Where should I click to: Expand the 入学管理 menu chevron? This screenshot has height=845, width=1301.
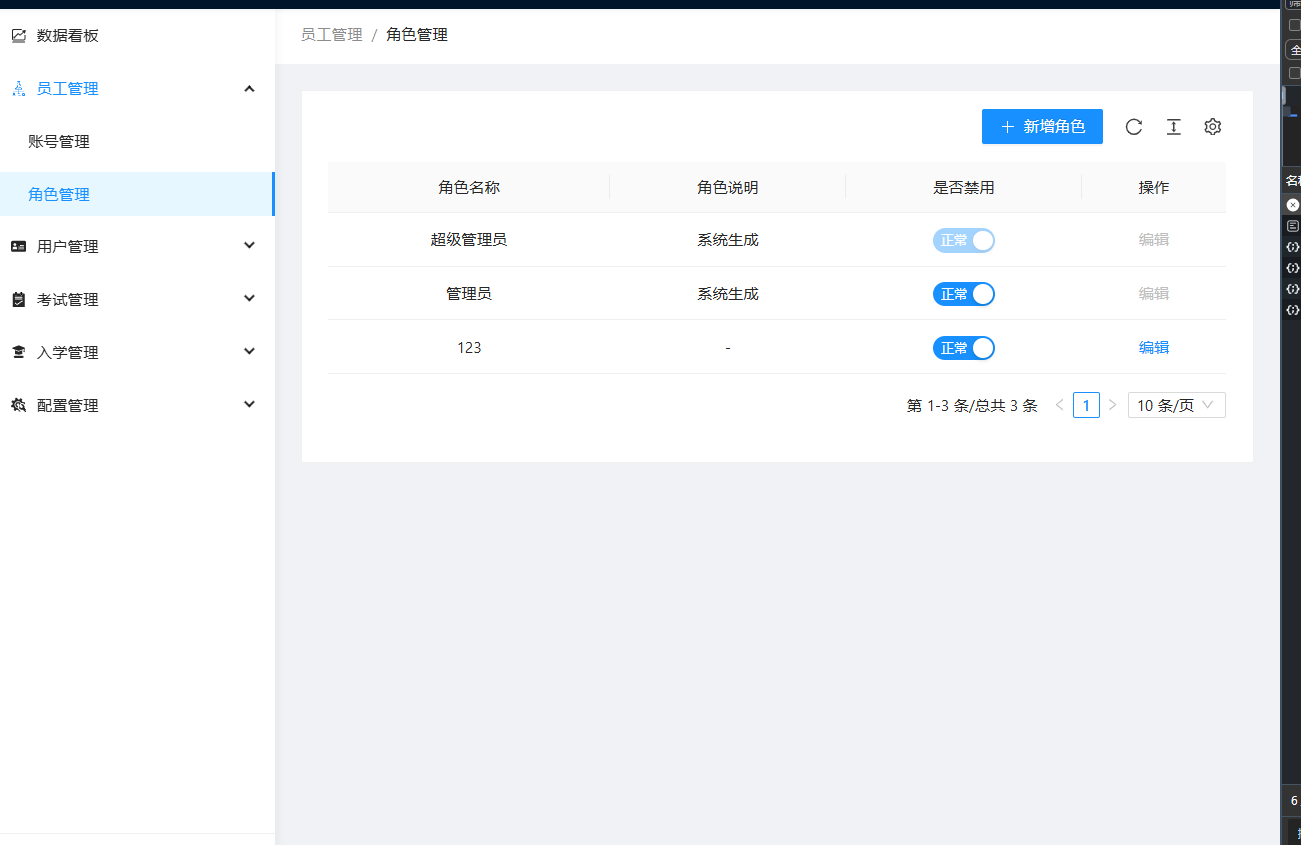tap(250, 352)
